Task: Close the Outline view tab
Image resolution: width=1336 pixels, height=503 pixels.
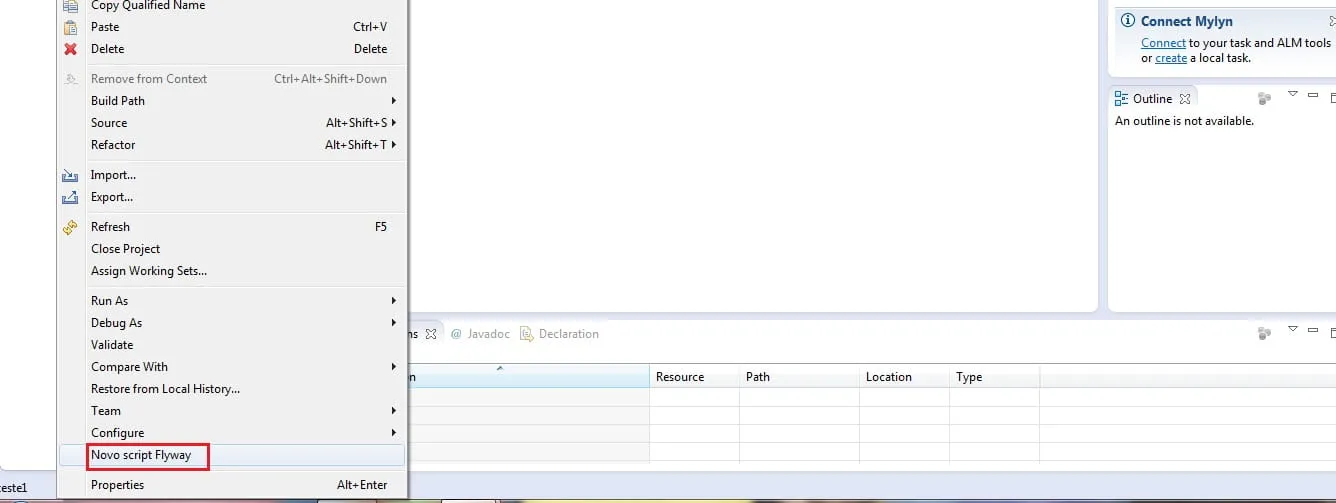Action: (x=1185, y=99)
